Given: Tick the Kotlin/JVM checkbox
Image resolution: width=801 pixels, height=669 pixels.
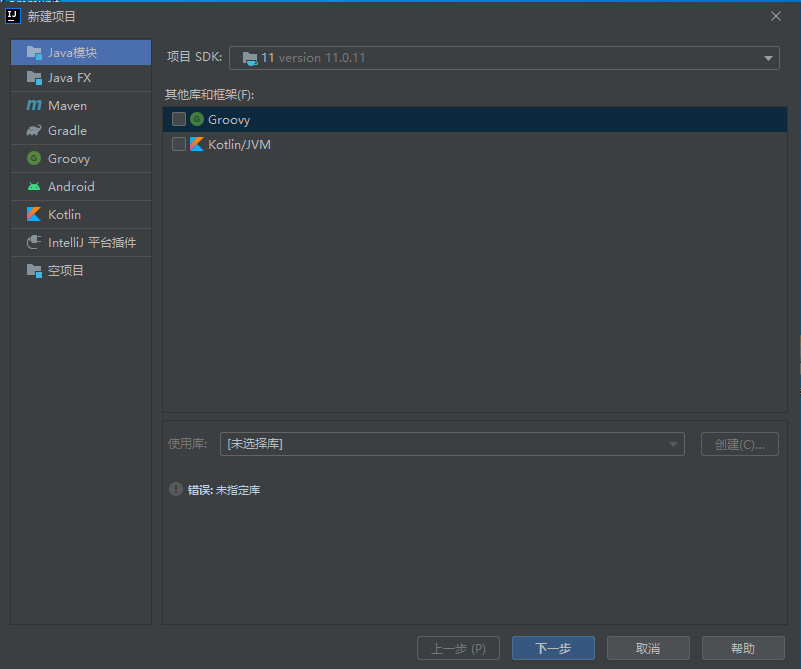Looking at the screenshot, I should pos(179,145).
